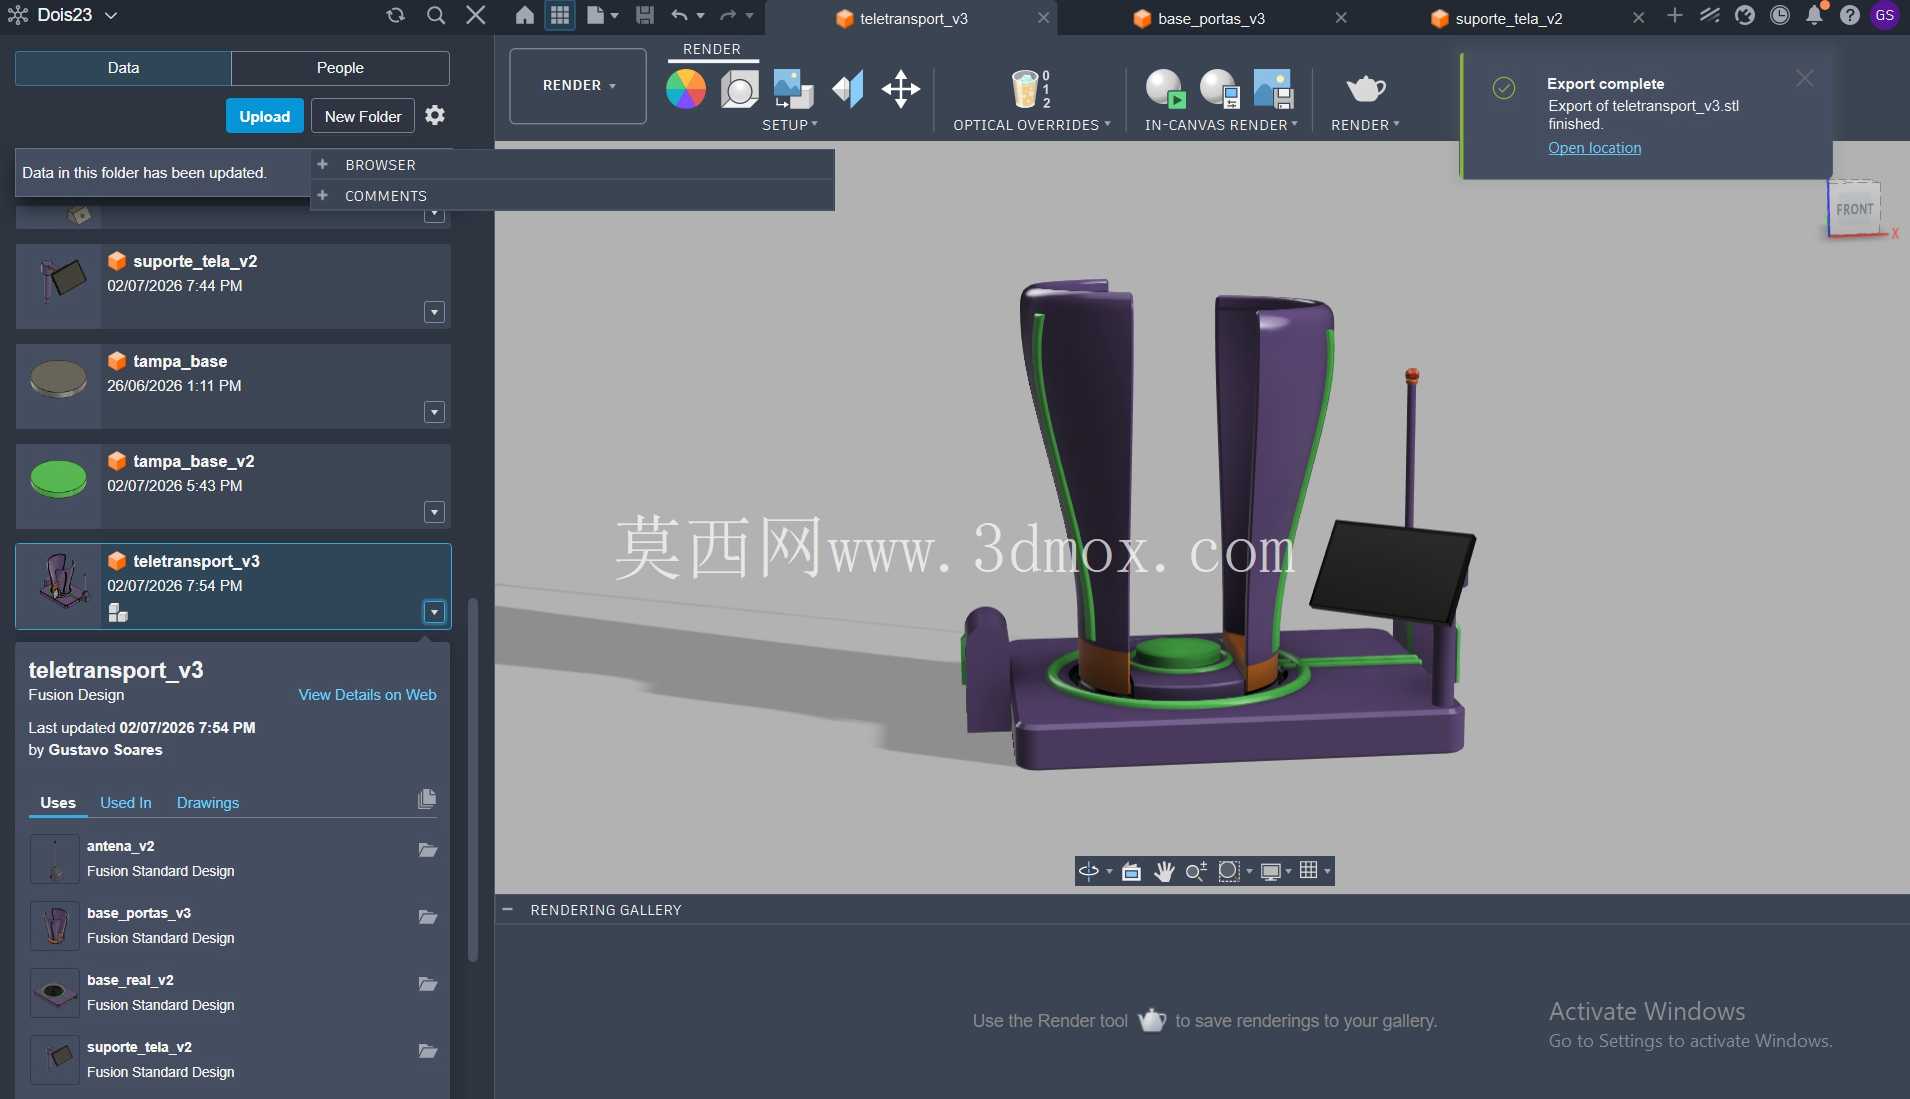Open tampa_base_v2 item dropdown arrow

tap(434, 513)
